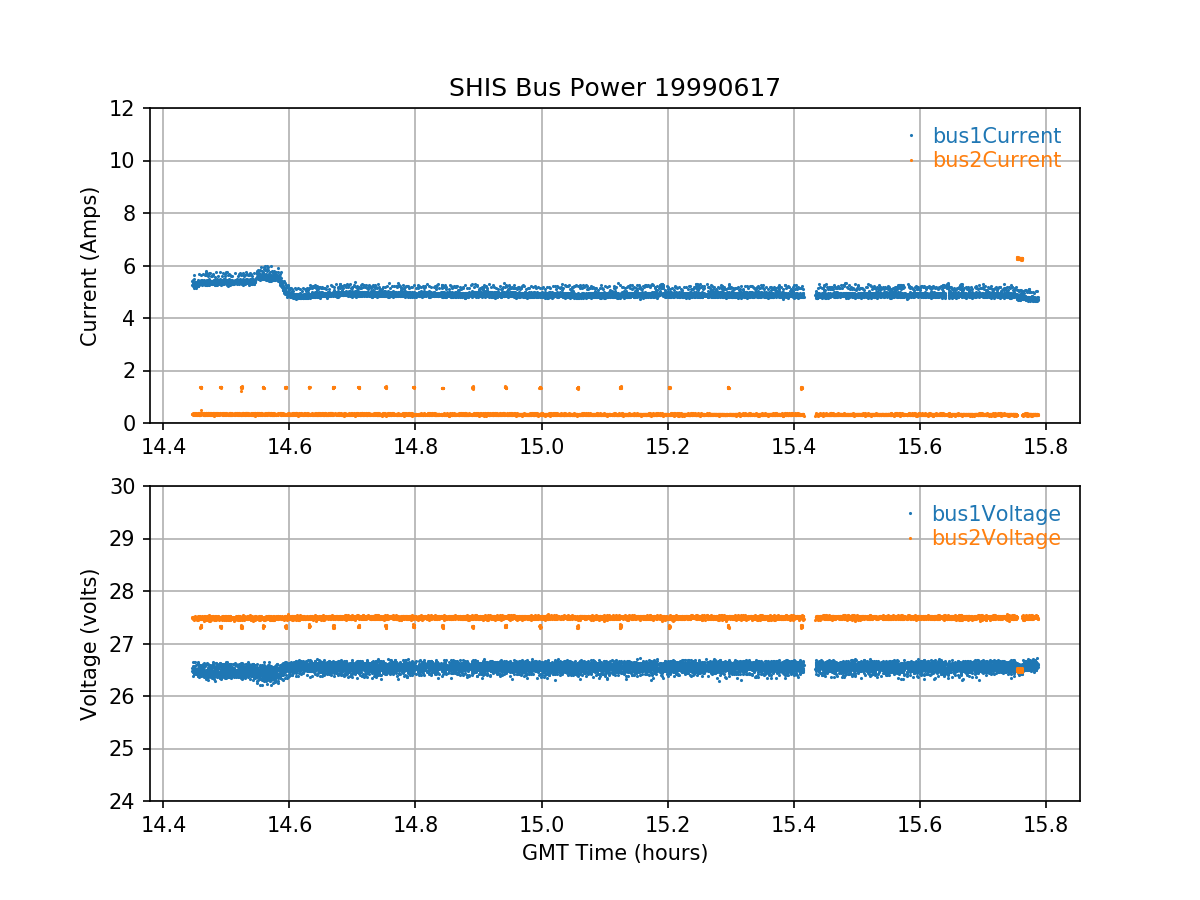The width and height of the screenshot is (1200, 900).
Task: Click the 30 tick label on voltage axis
Action: point(125,487)
